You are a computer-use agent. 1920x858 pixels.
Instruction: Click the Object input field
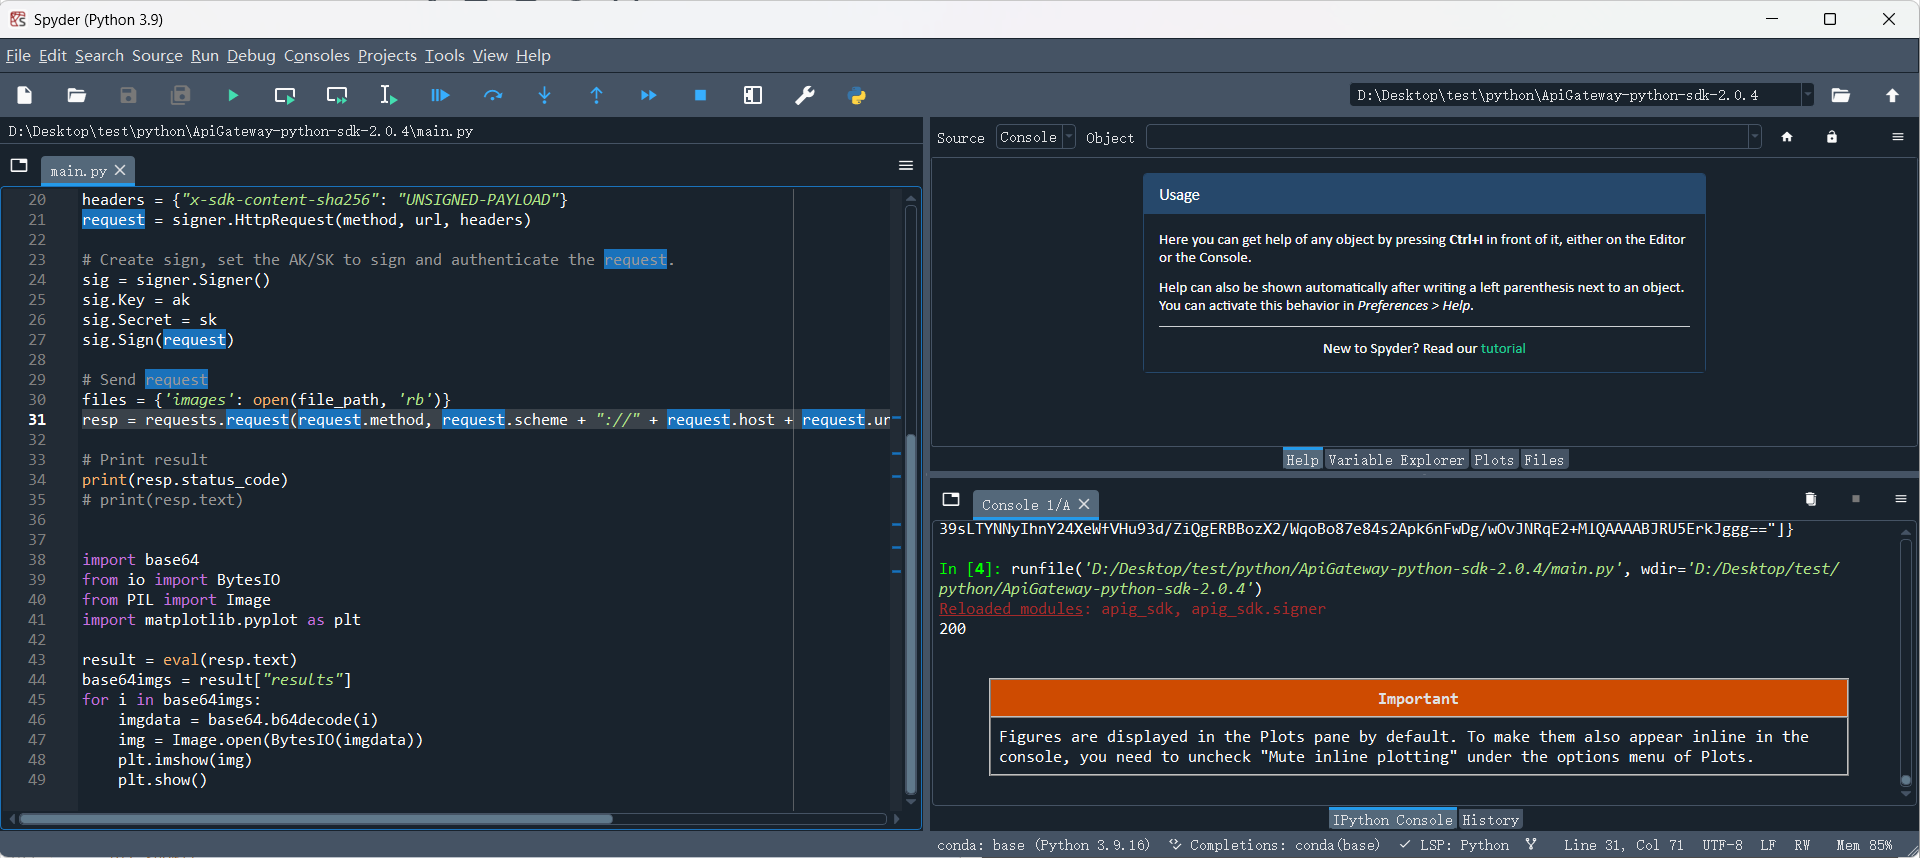click(x=1446, y=137)
